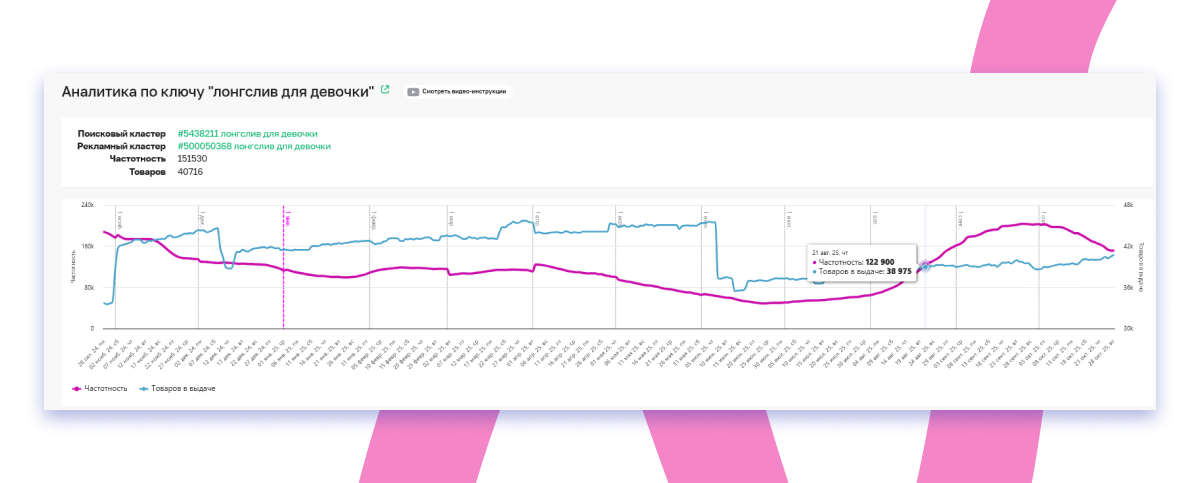The image size is (1200, 483).
Task: Click the left Частотность axis title
Action: click(x=73, y=266)
